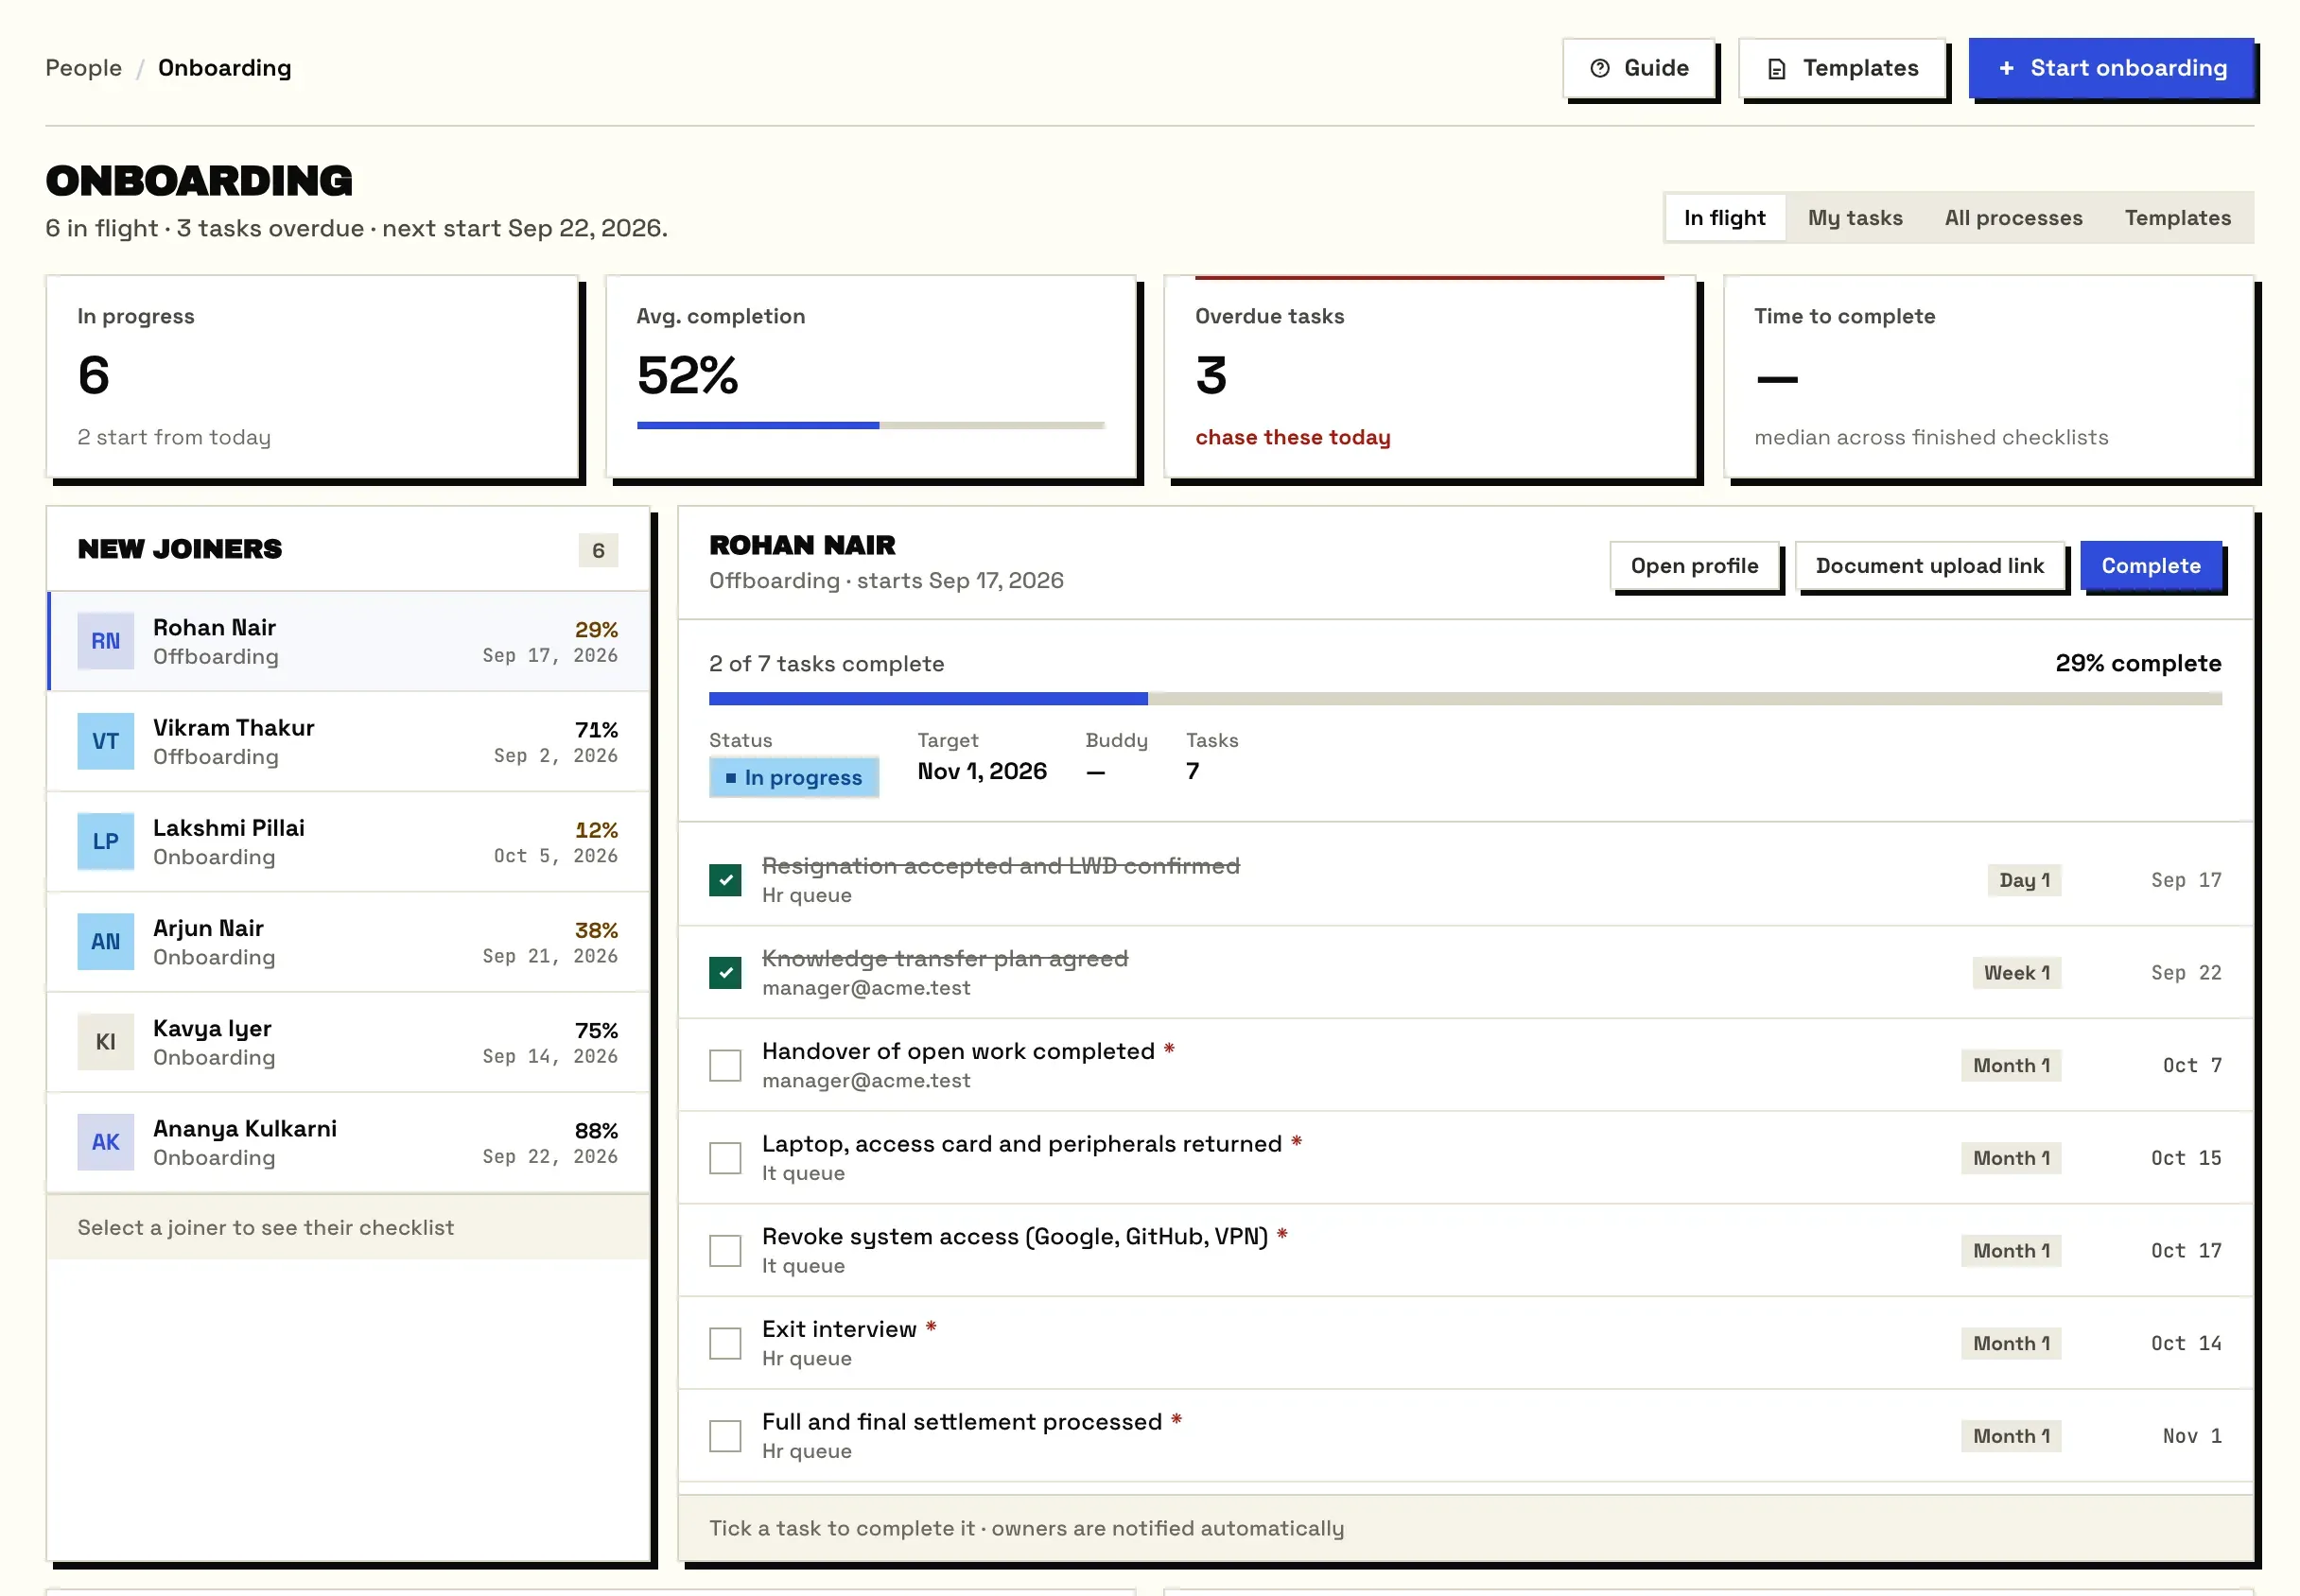Click the VT avatar for Vikram Thakur
Screen dimensions: 2300x1596
coord(106,741)
